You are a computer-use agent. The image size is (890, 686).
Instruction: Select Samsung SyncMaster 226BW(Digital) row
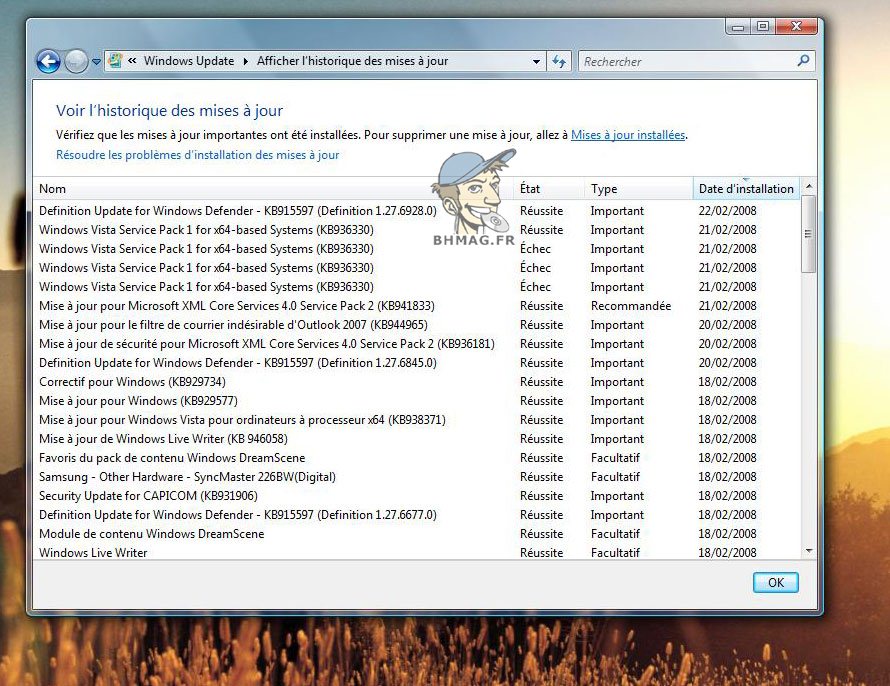[x=417, y=477]
